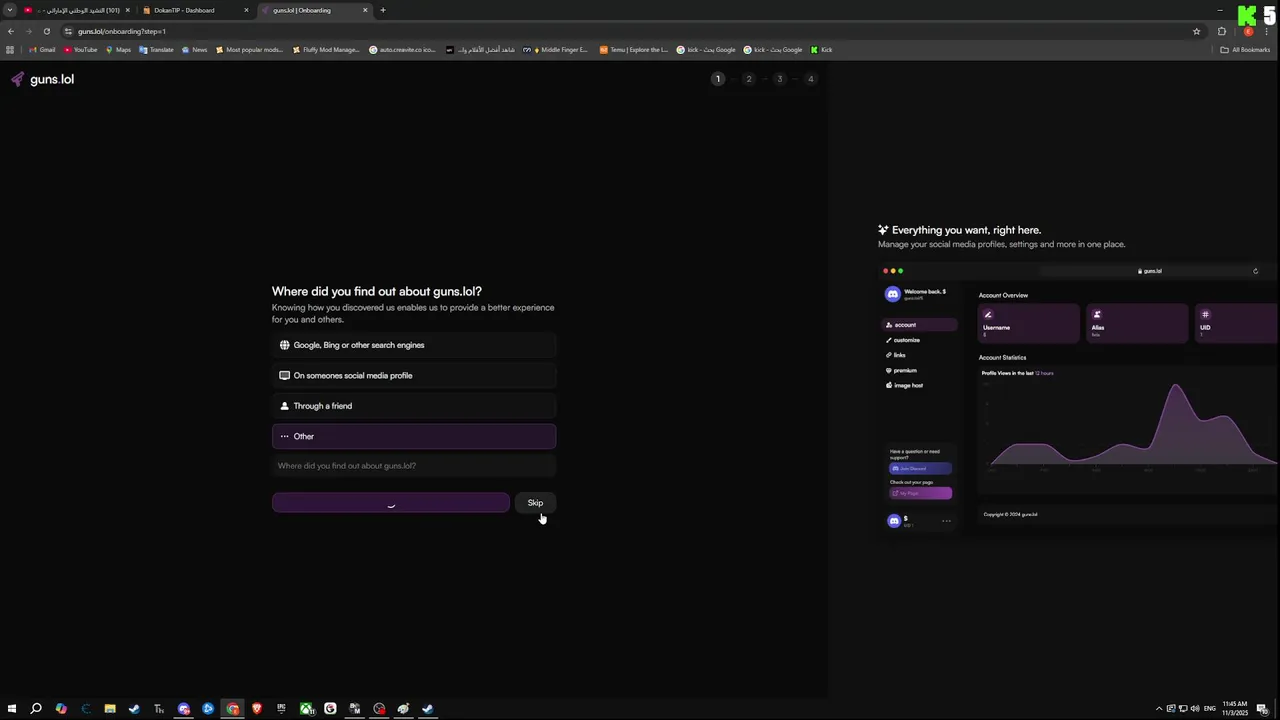1280x720 pixels.
Task: Open the Windows Start menu
Action: pyautogui.click(x=12, y=709)
